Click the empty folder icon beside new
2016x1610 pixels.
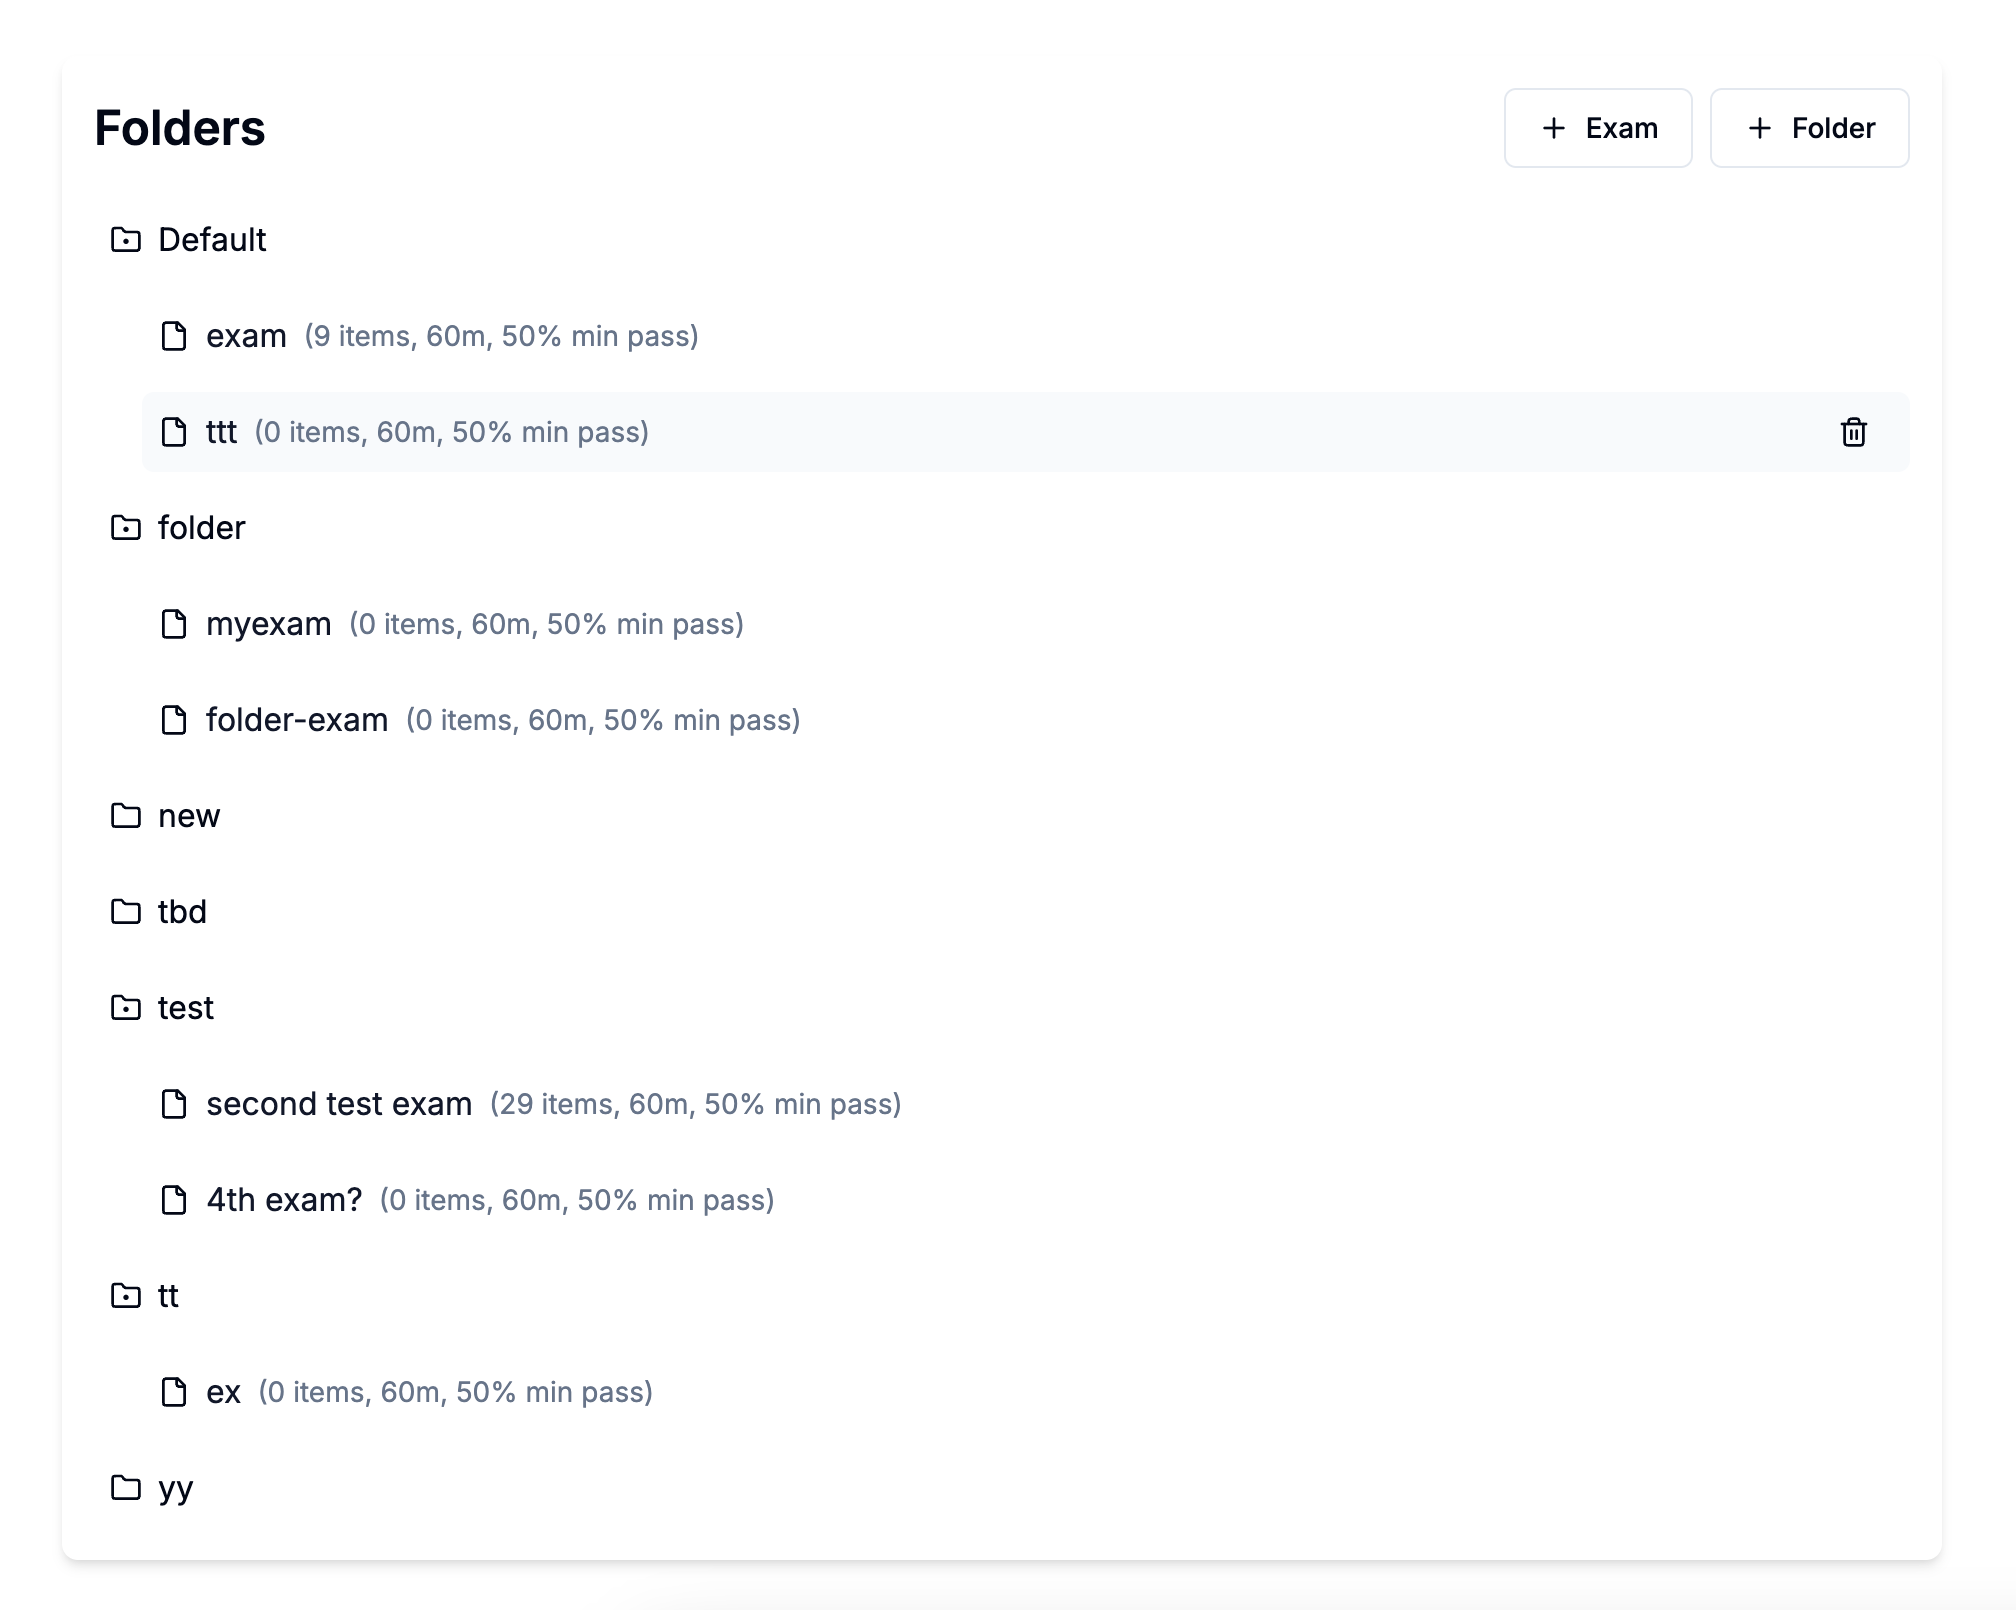125,816
